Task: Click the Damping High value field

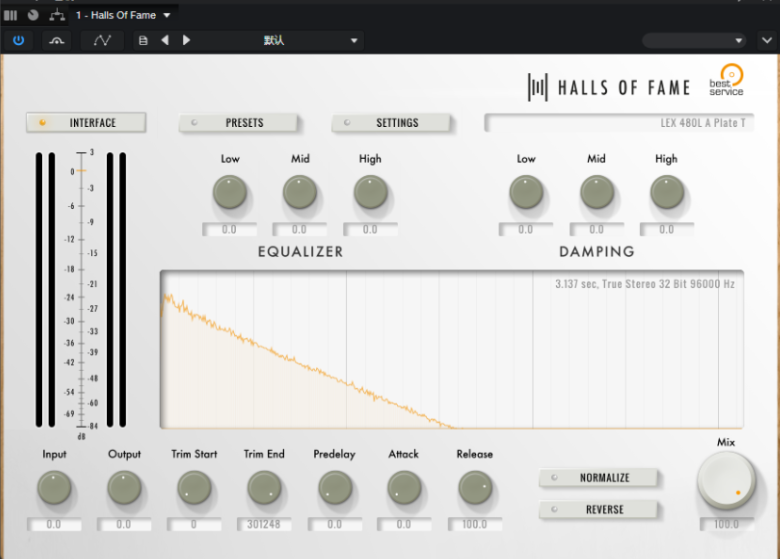Action: (x=667, y=229)
